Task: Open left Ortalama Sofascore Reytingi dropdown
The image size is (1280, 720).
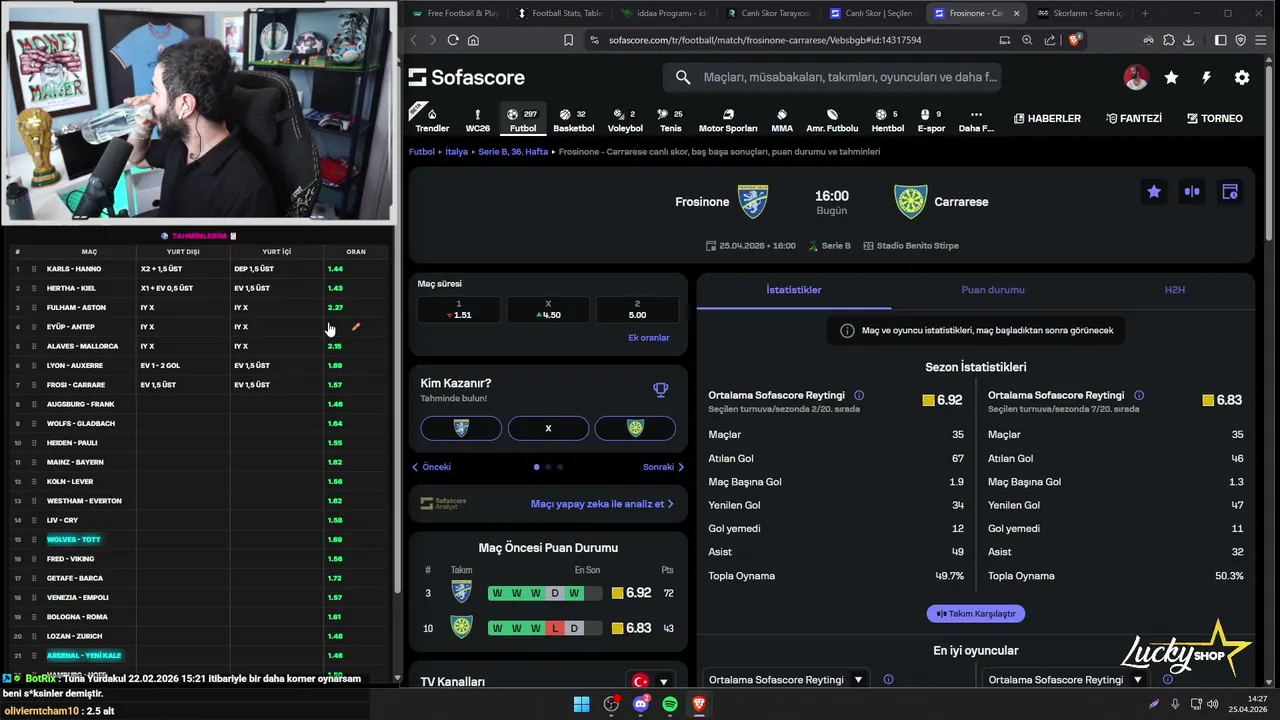Action: pyautogui.click(x=785, y=680)
